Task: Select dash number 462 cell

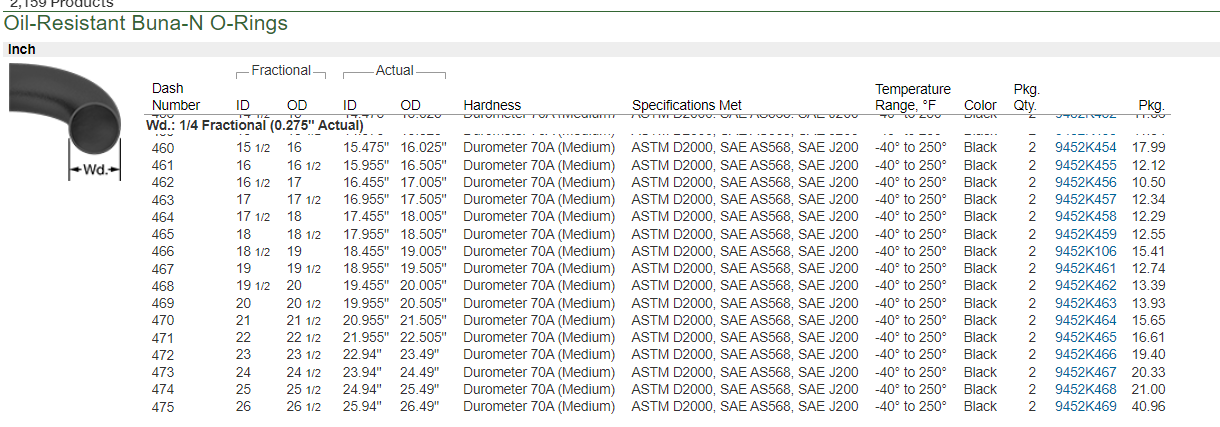Action: coord(163,182)
